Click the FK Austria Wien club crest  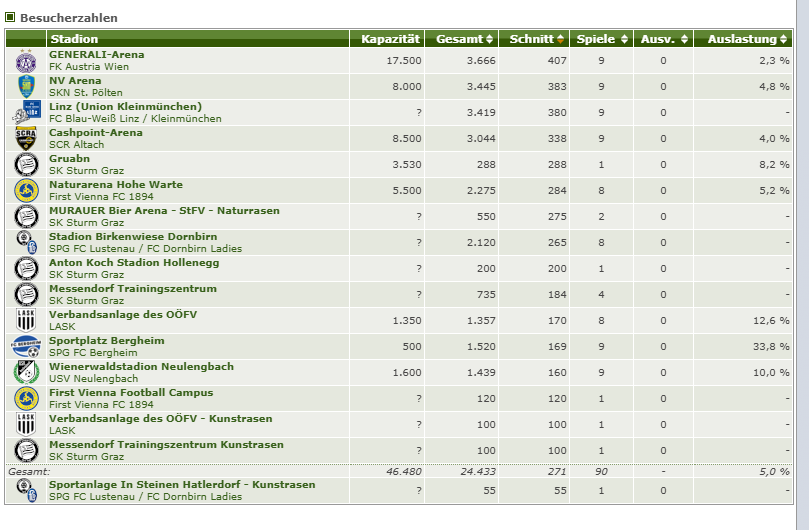(26, 61)
